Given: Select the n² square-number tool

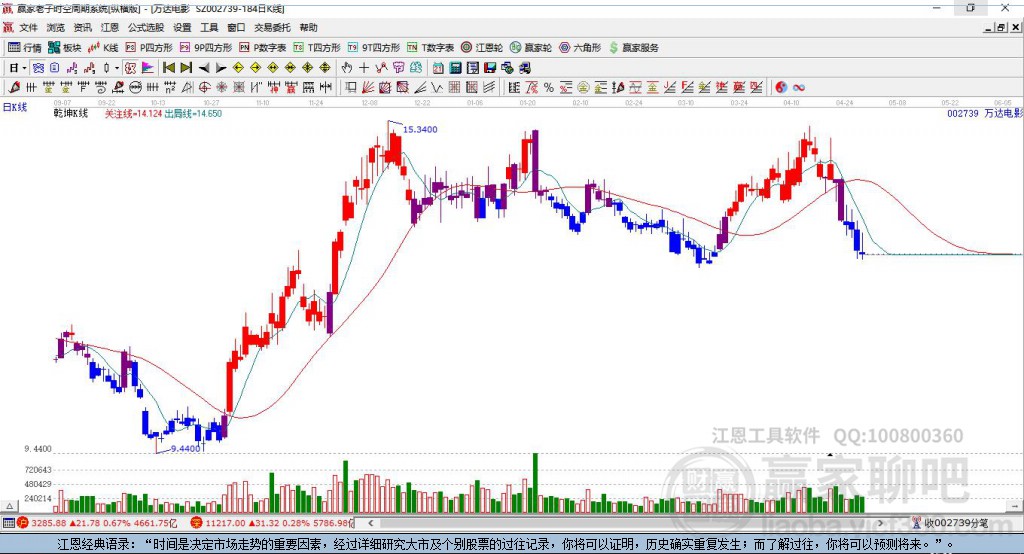Looking at the screenshot, I should [x=170, y=88].
